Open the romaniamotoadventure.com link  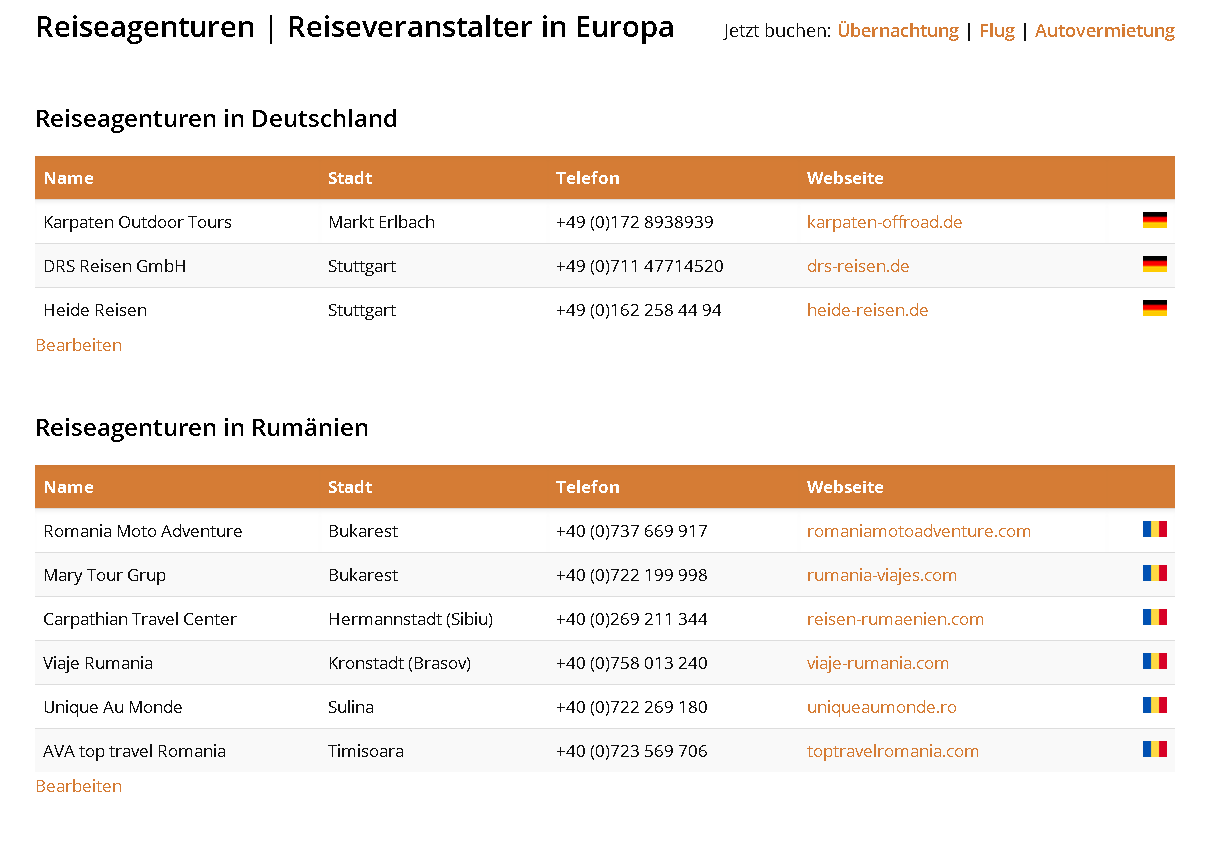coord(918,531)
